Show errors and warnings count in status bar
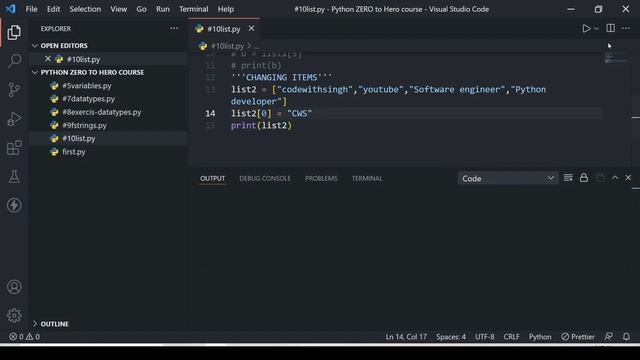 coord(24,337)
